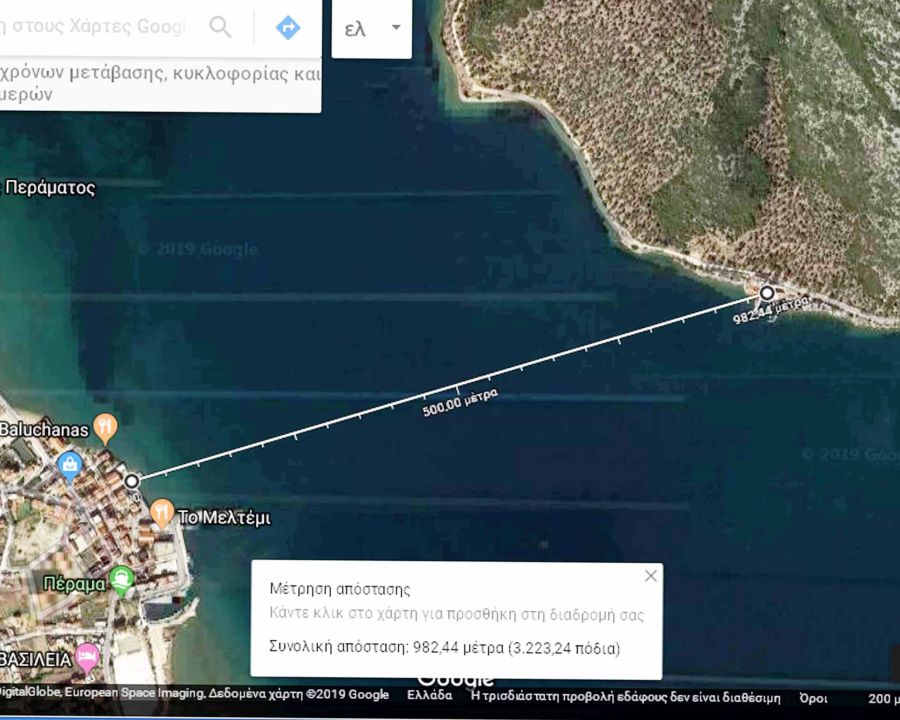The height and width of the screenshot is (720, 900).
Task: Expand the language dropdown arrow
Action: coord(396,28)
